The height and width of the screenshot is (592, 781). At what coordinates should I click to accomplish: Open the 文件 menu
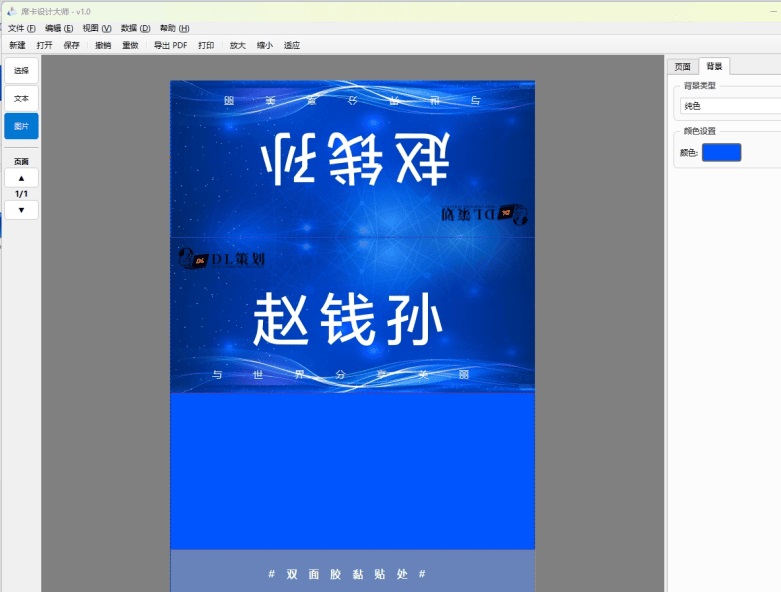[x=22, y=28]
